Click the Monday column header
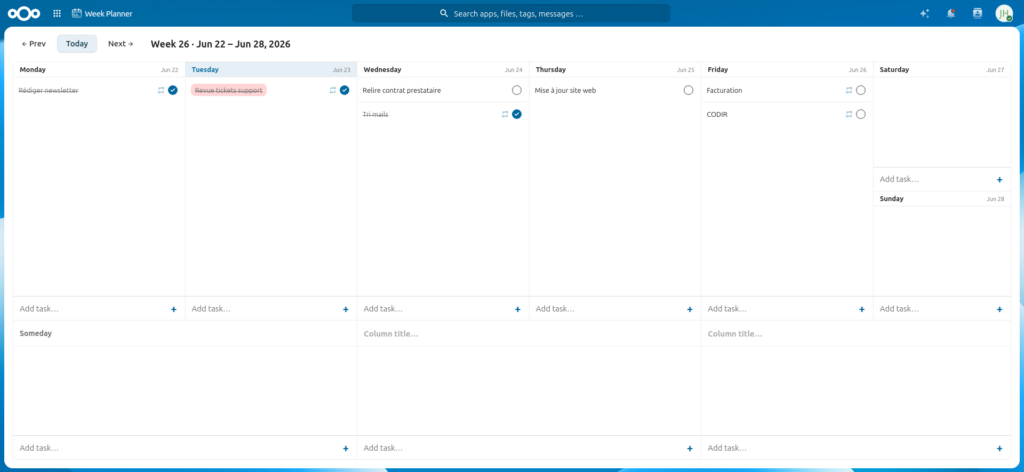 click(x=99, y=69)
